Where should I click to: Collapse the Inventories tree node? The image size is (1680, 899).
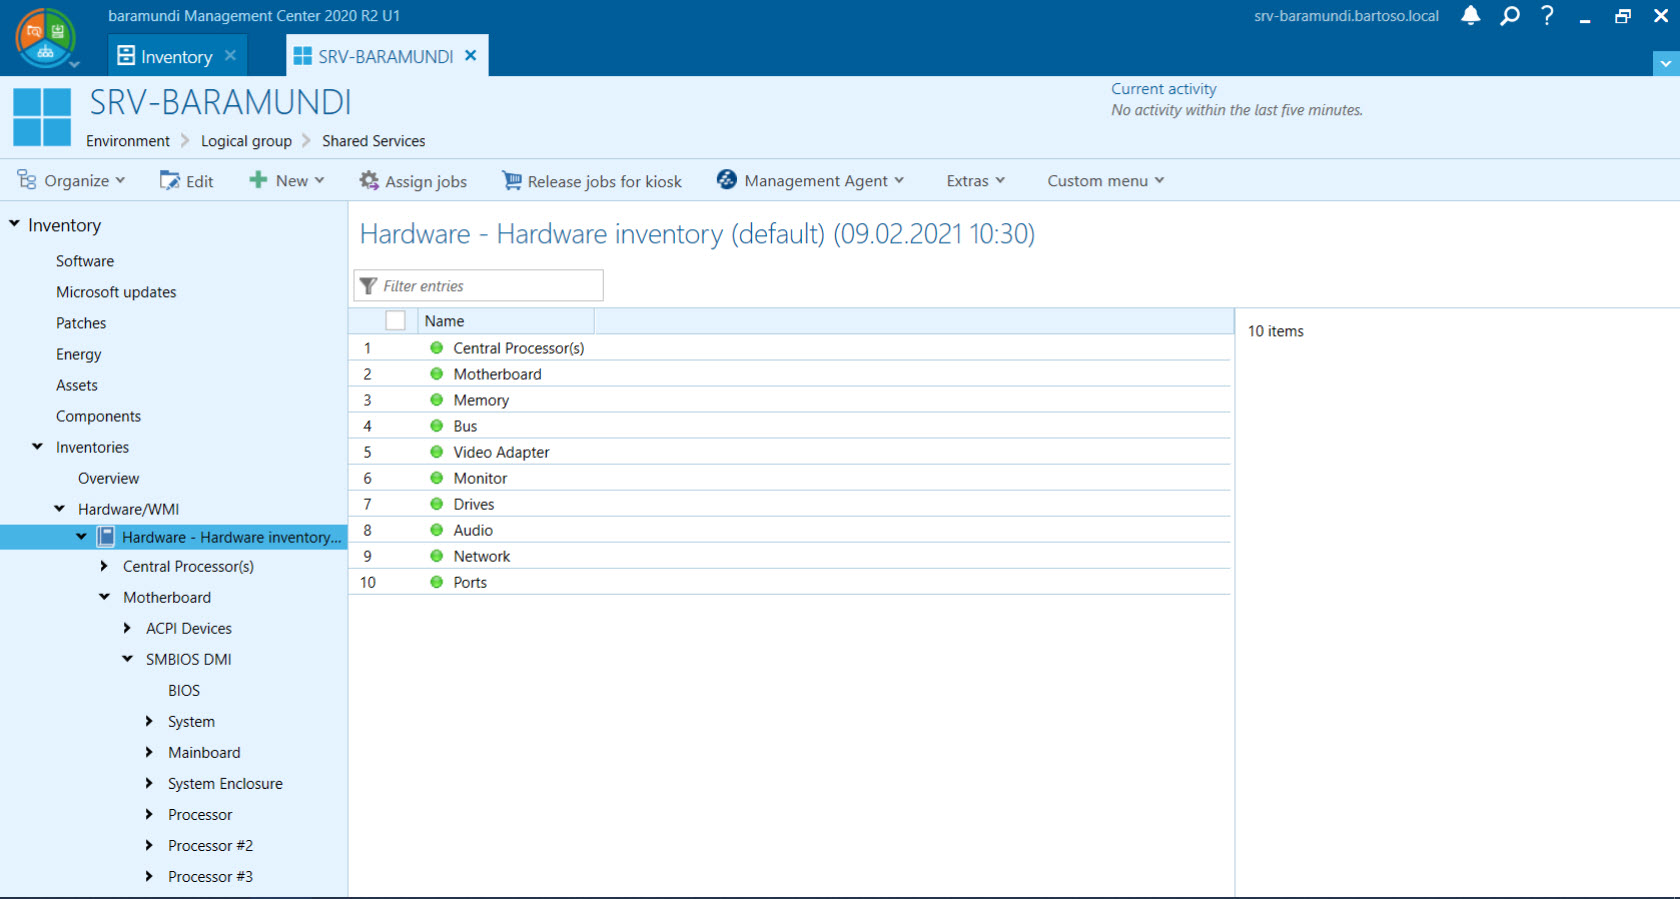coord(37,446)
